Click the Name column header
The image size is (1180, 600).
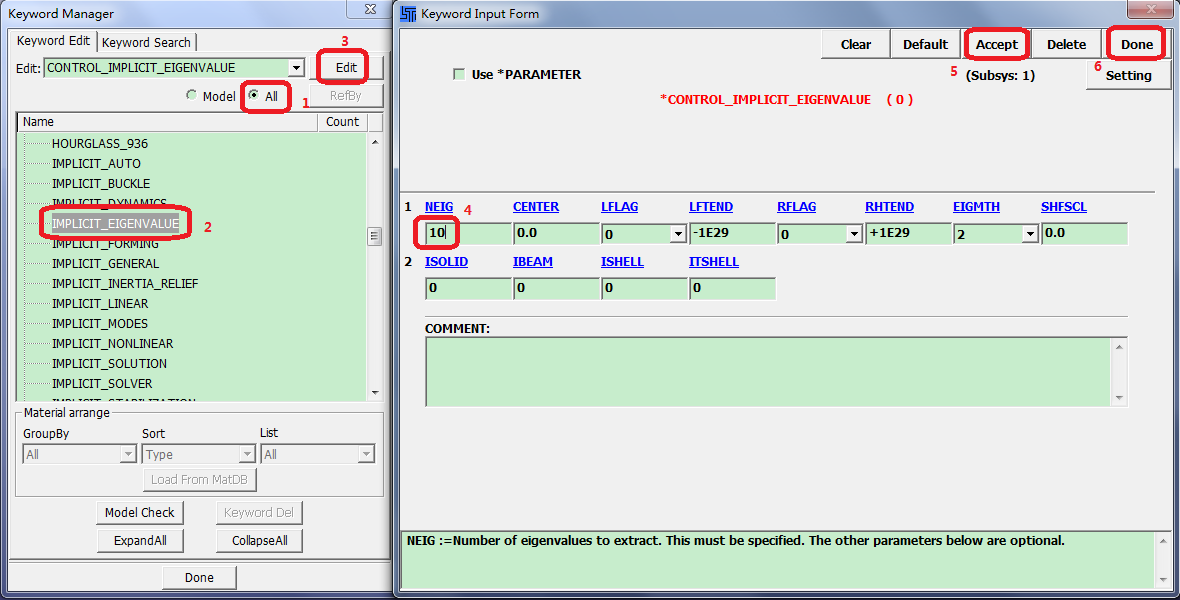[167, 122]
